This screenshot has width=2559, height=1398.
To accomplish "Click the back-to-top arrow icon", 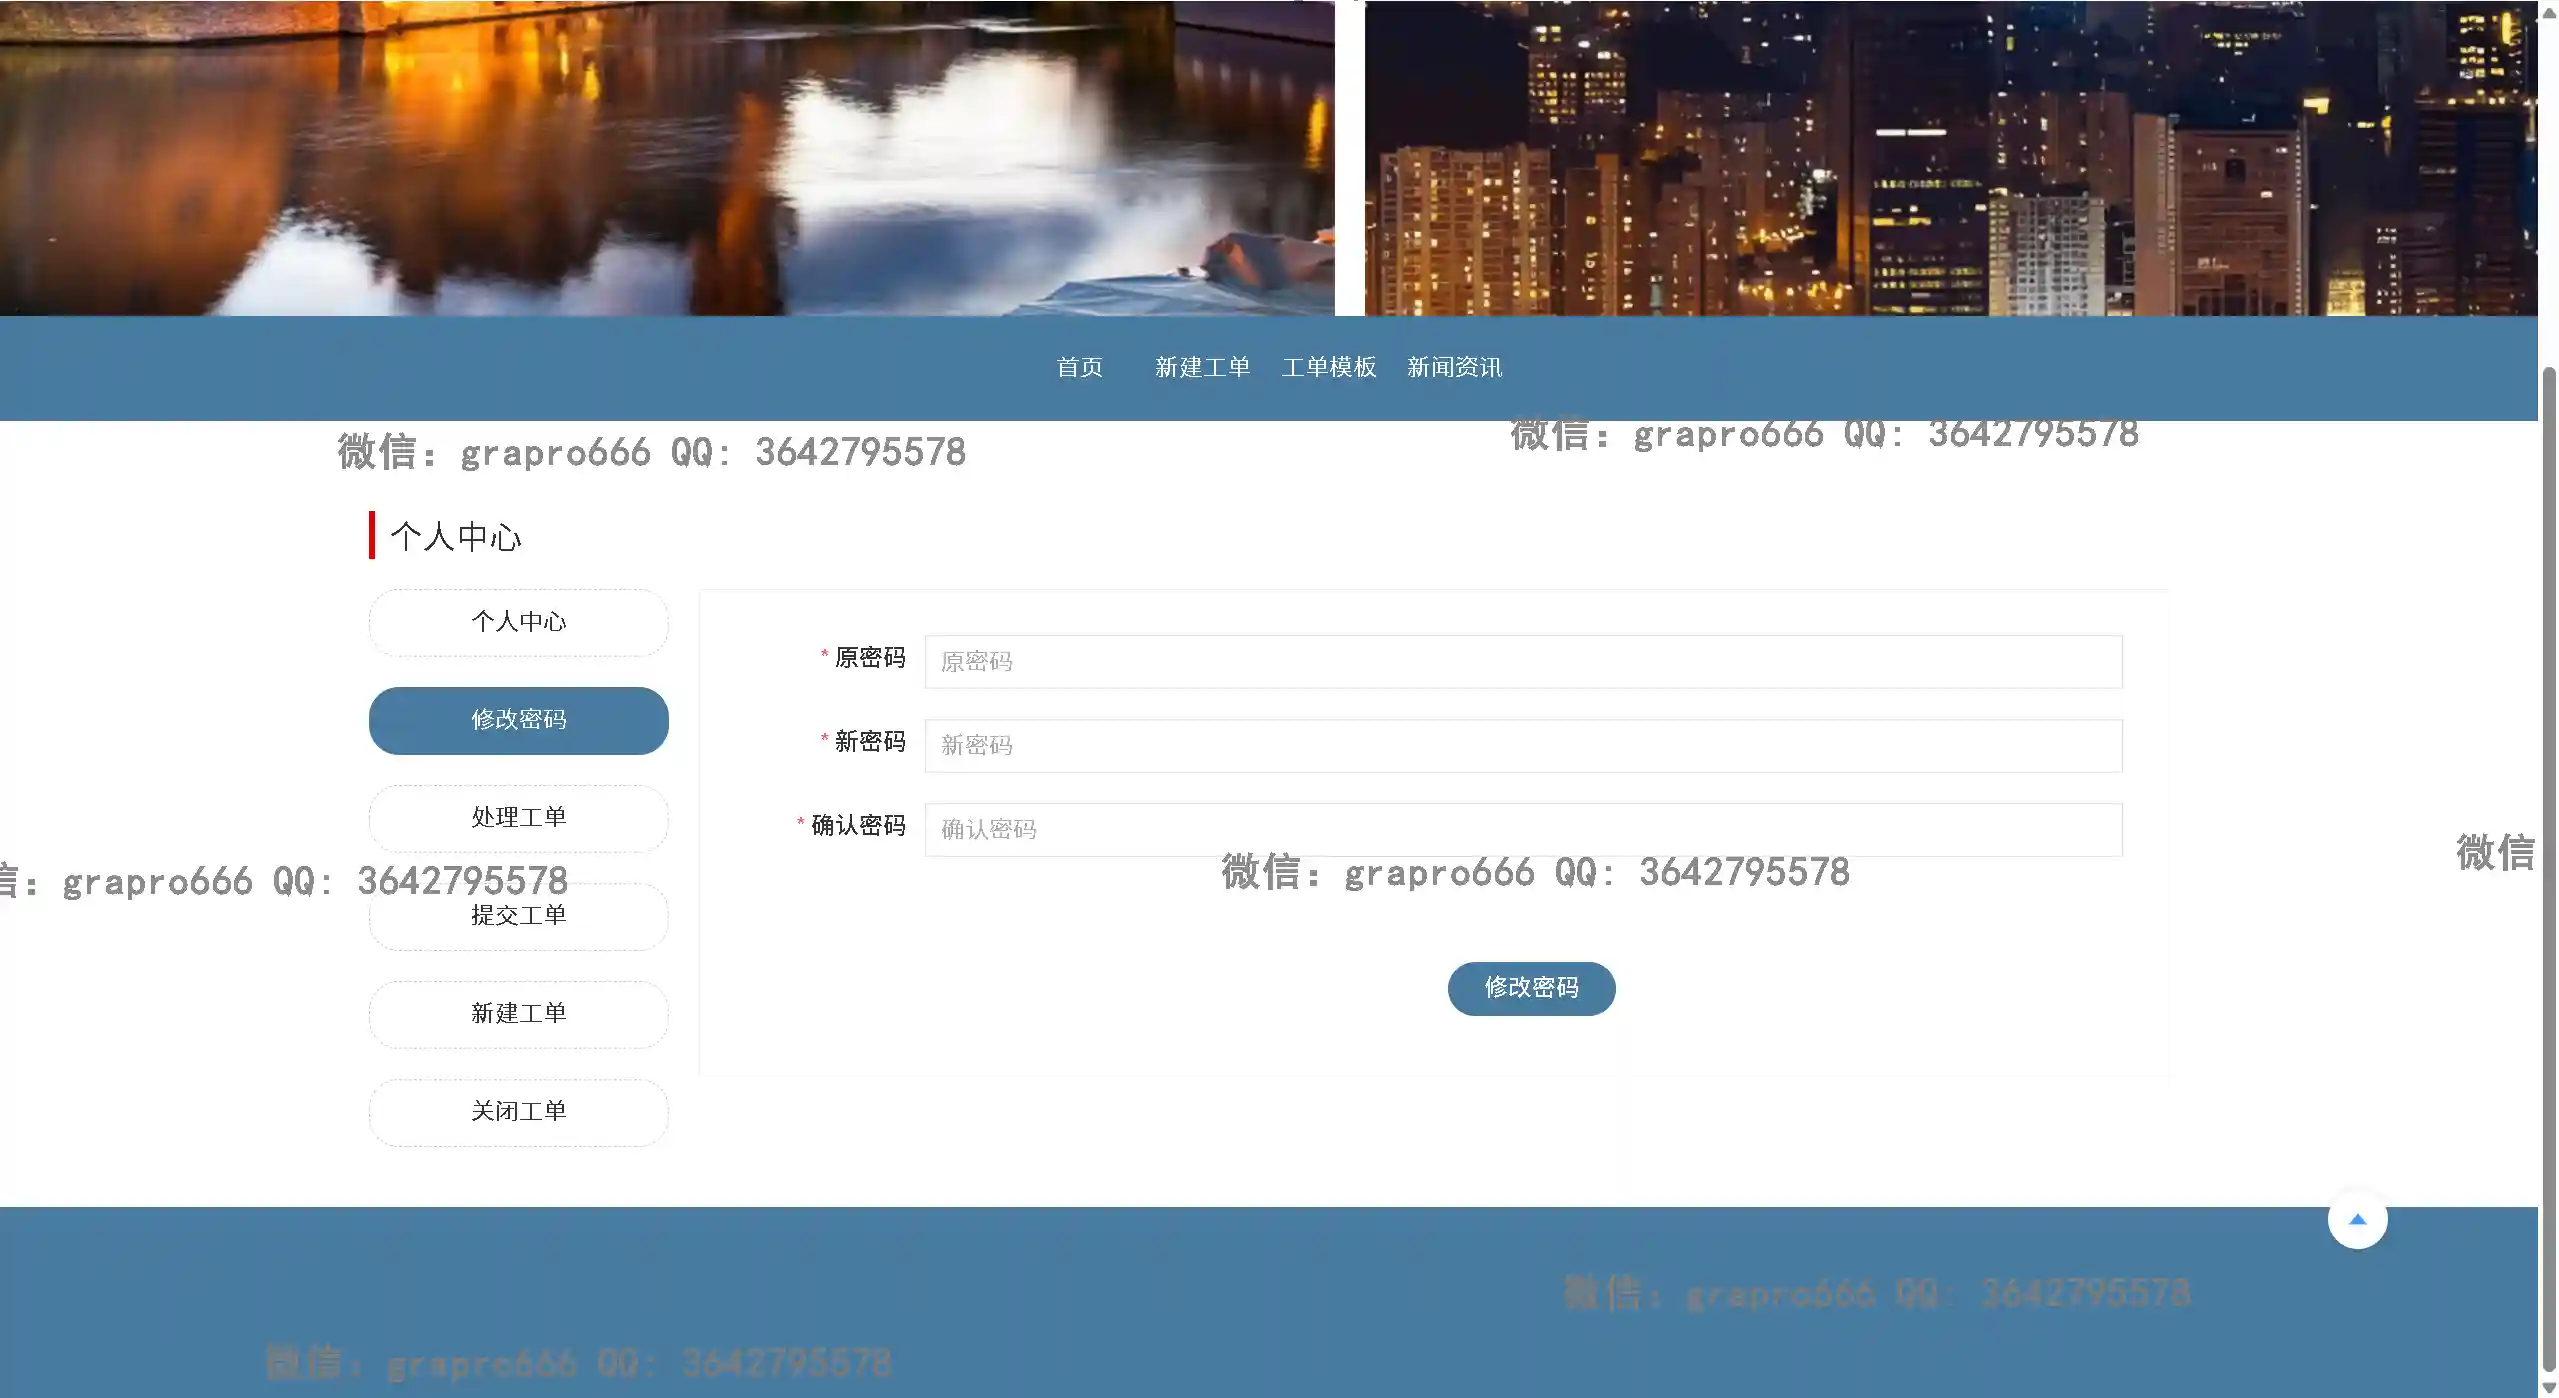I will [x=2356, y=1219].
